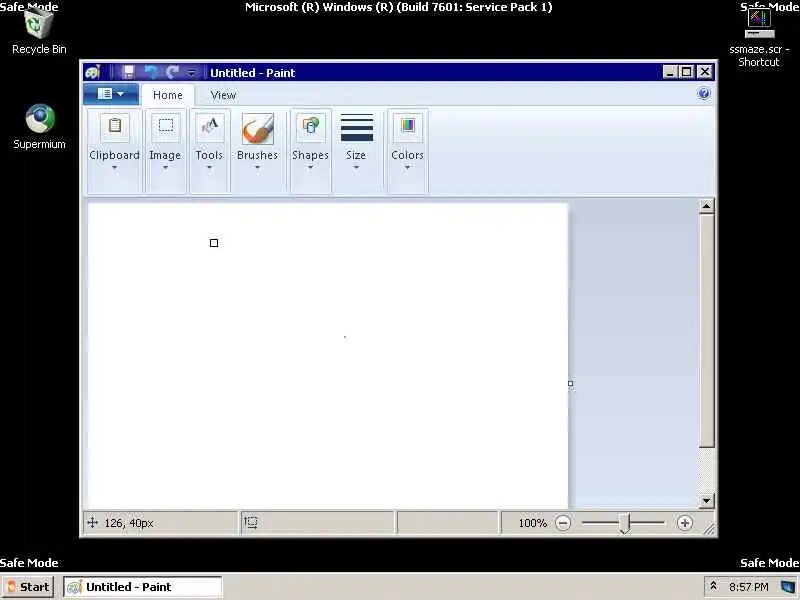Close the Paint window
Viewport: 800px width, 600px height.
click(705, 72)
